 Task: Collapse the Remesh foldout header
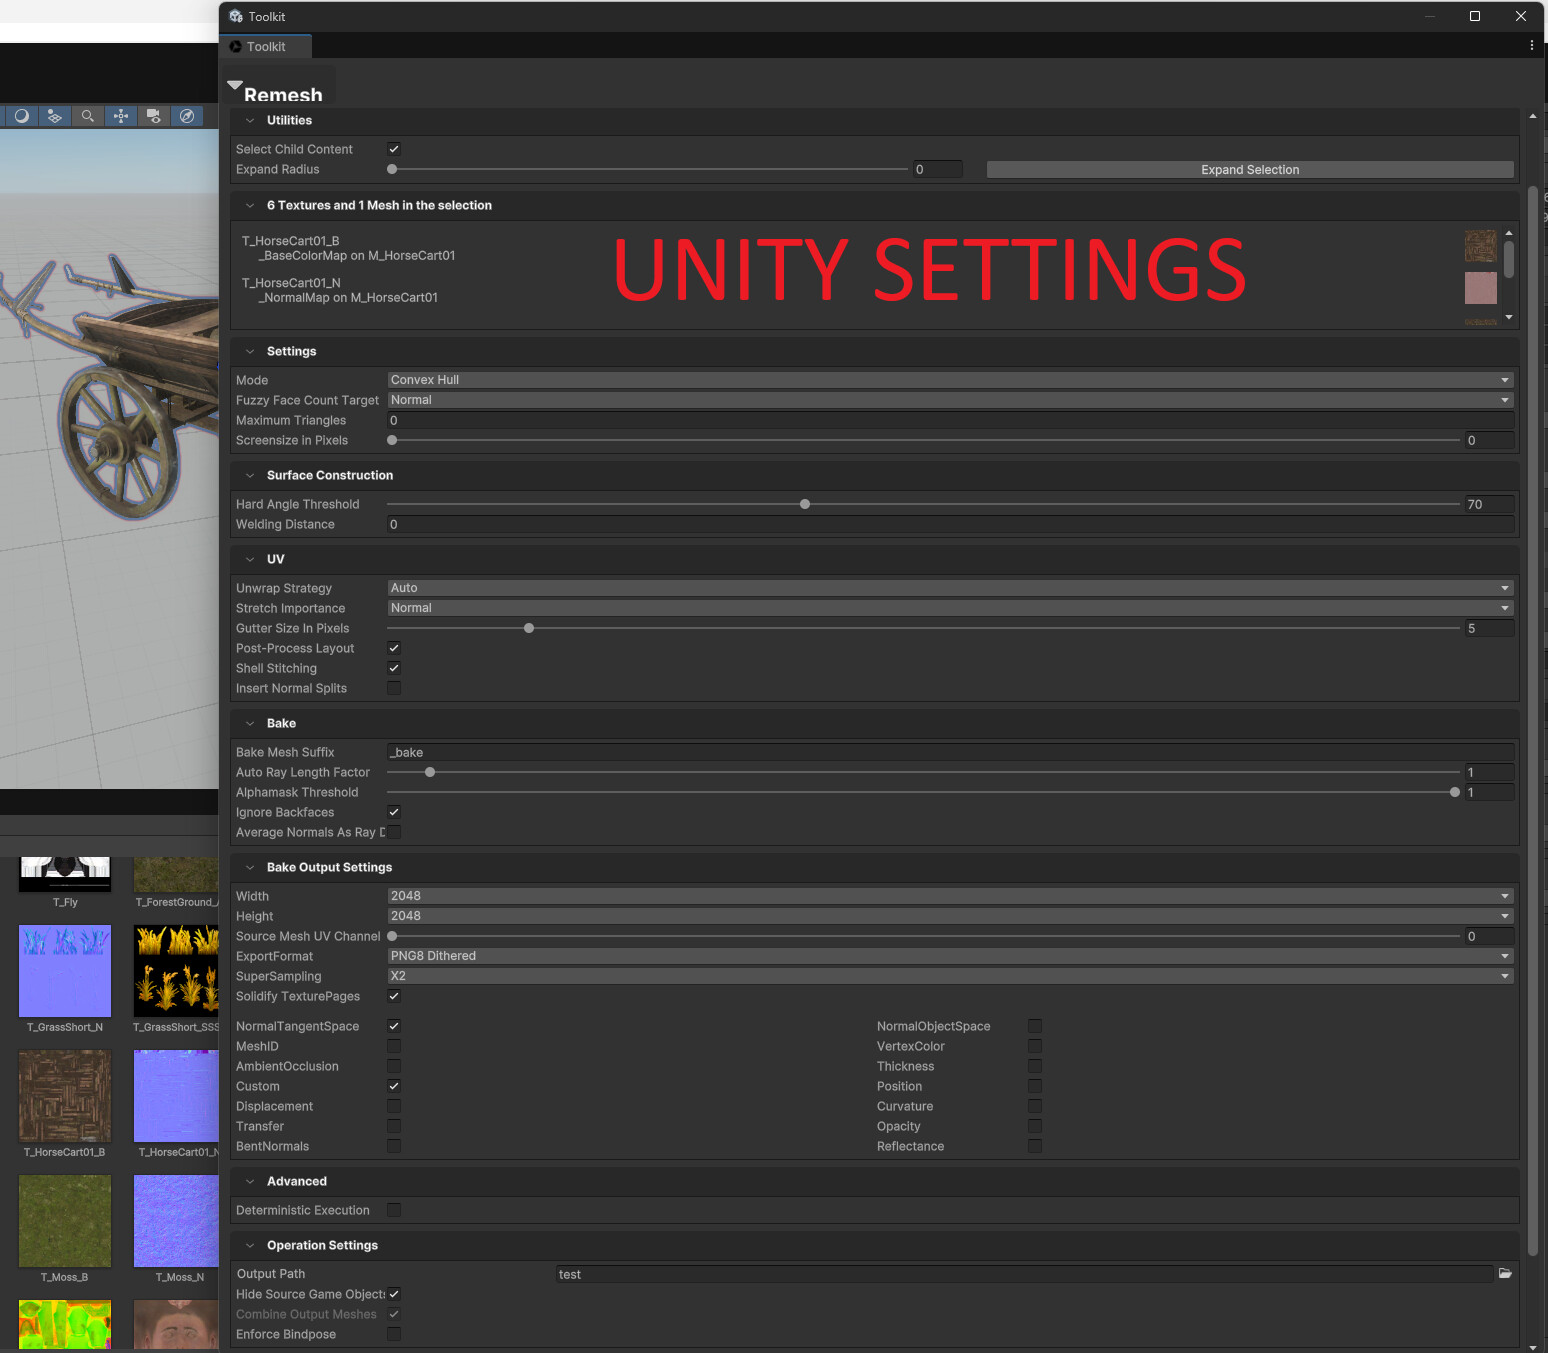pos(235,87)
